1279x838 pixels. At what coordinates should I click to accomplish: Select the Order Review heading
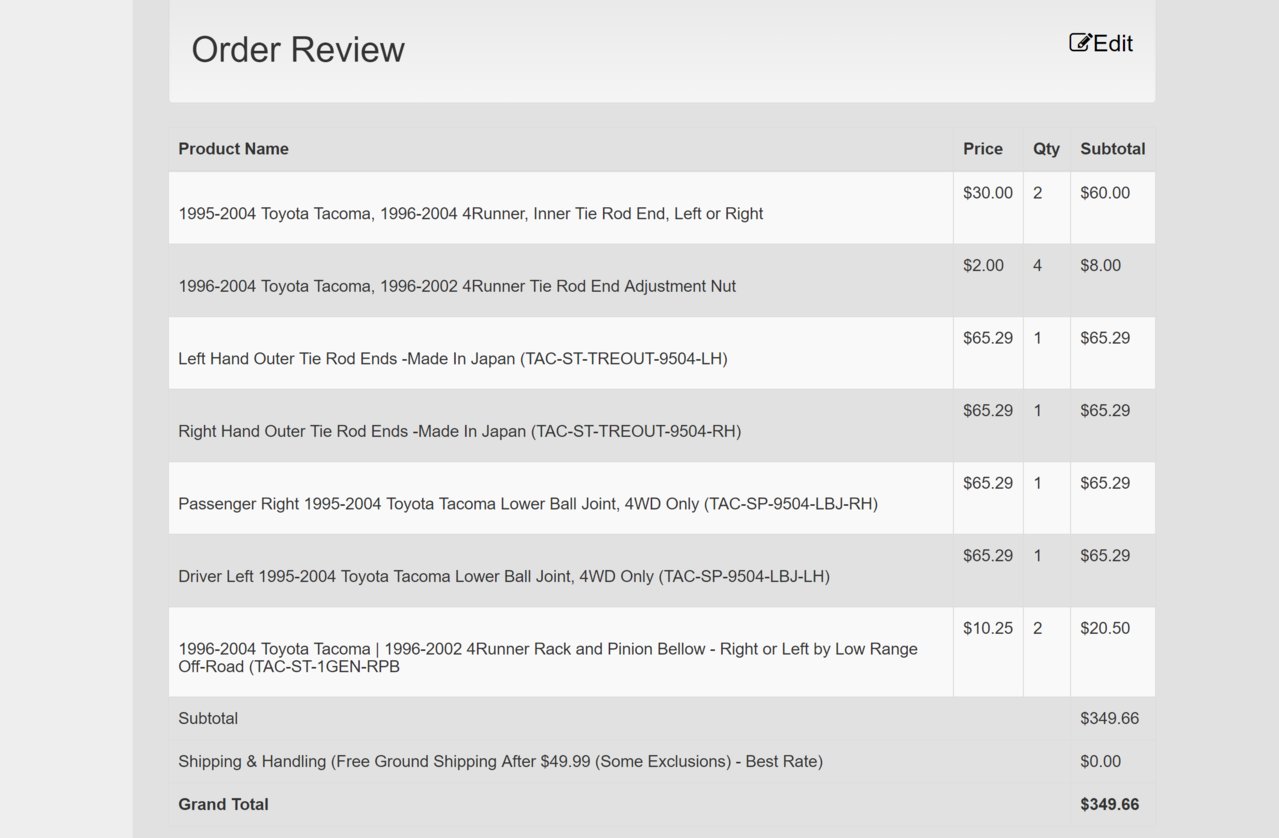point(298,49)
